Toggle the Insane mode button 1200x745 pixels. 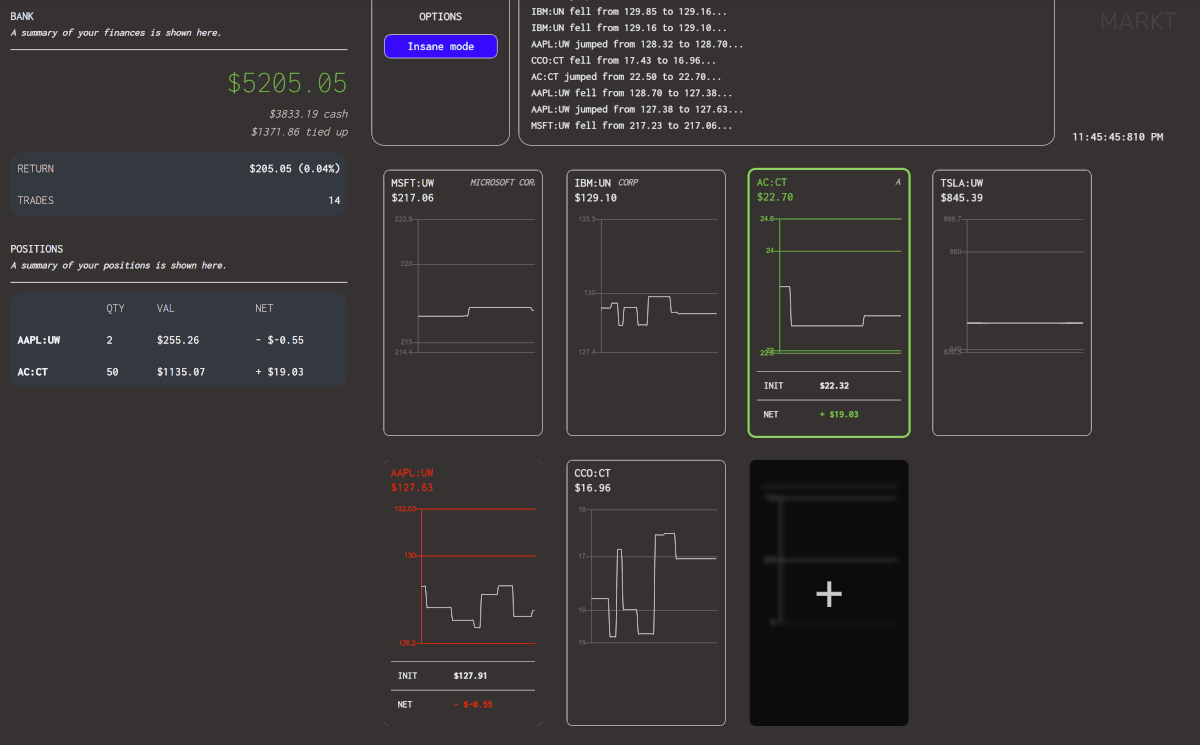(x=441, y=46)
